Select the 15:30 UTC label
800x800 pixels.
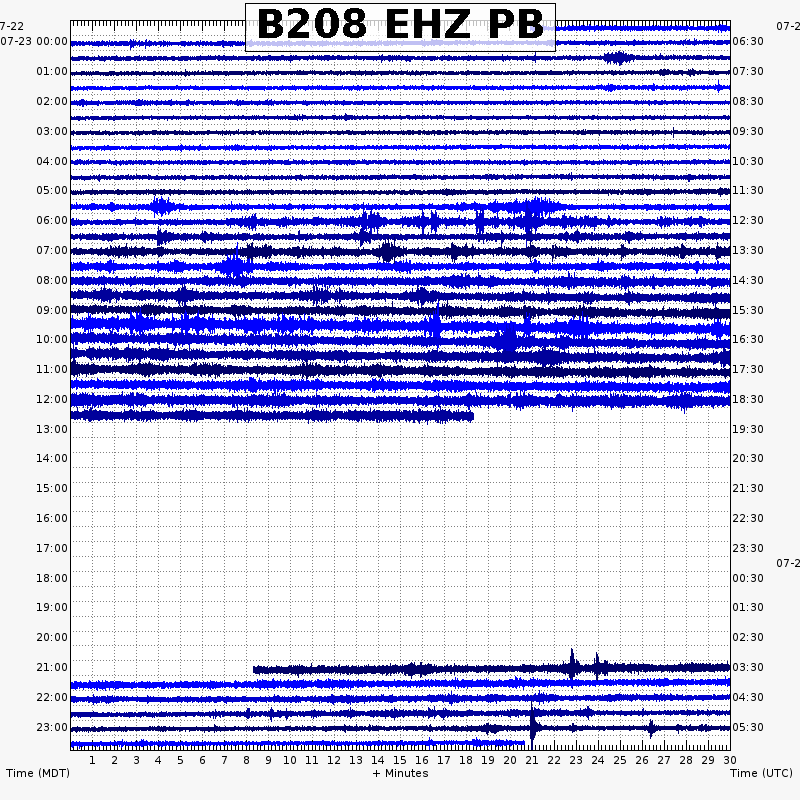(x=748, y=311)
